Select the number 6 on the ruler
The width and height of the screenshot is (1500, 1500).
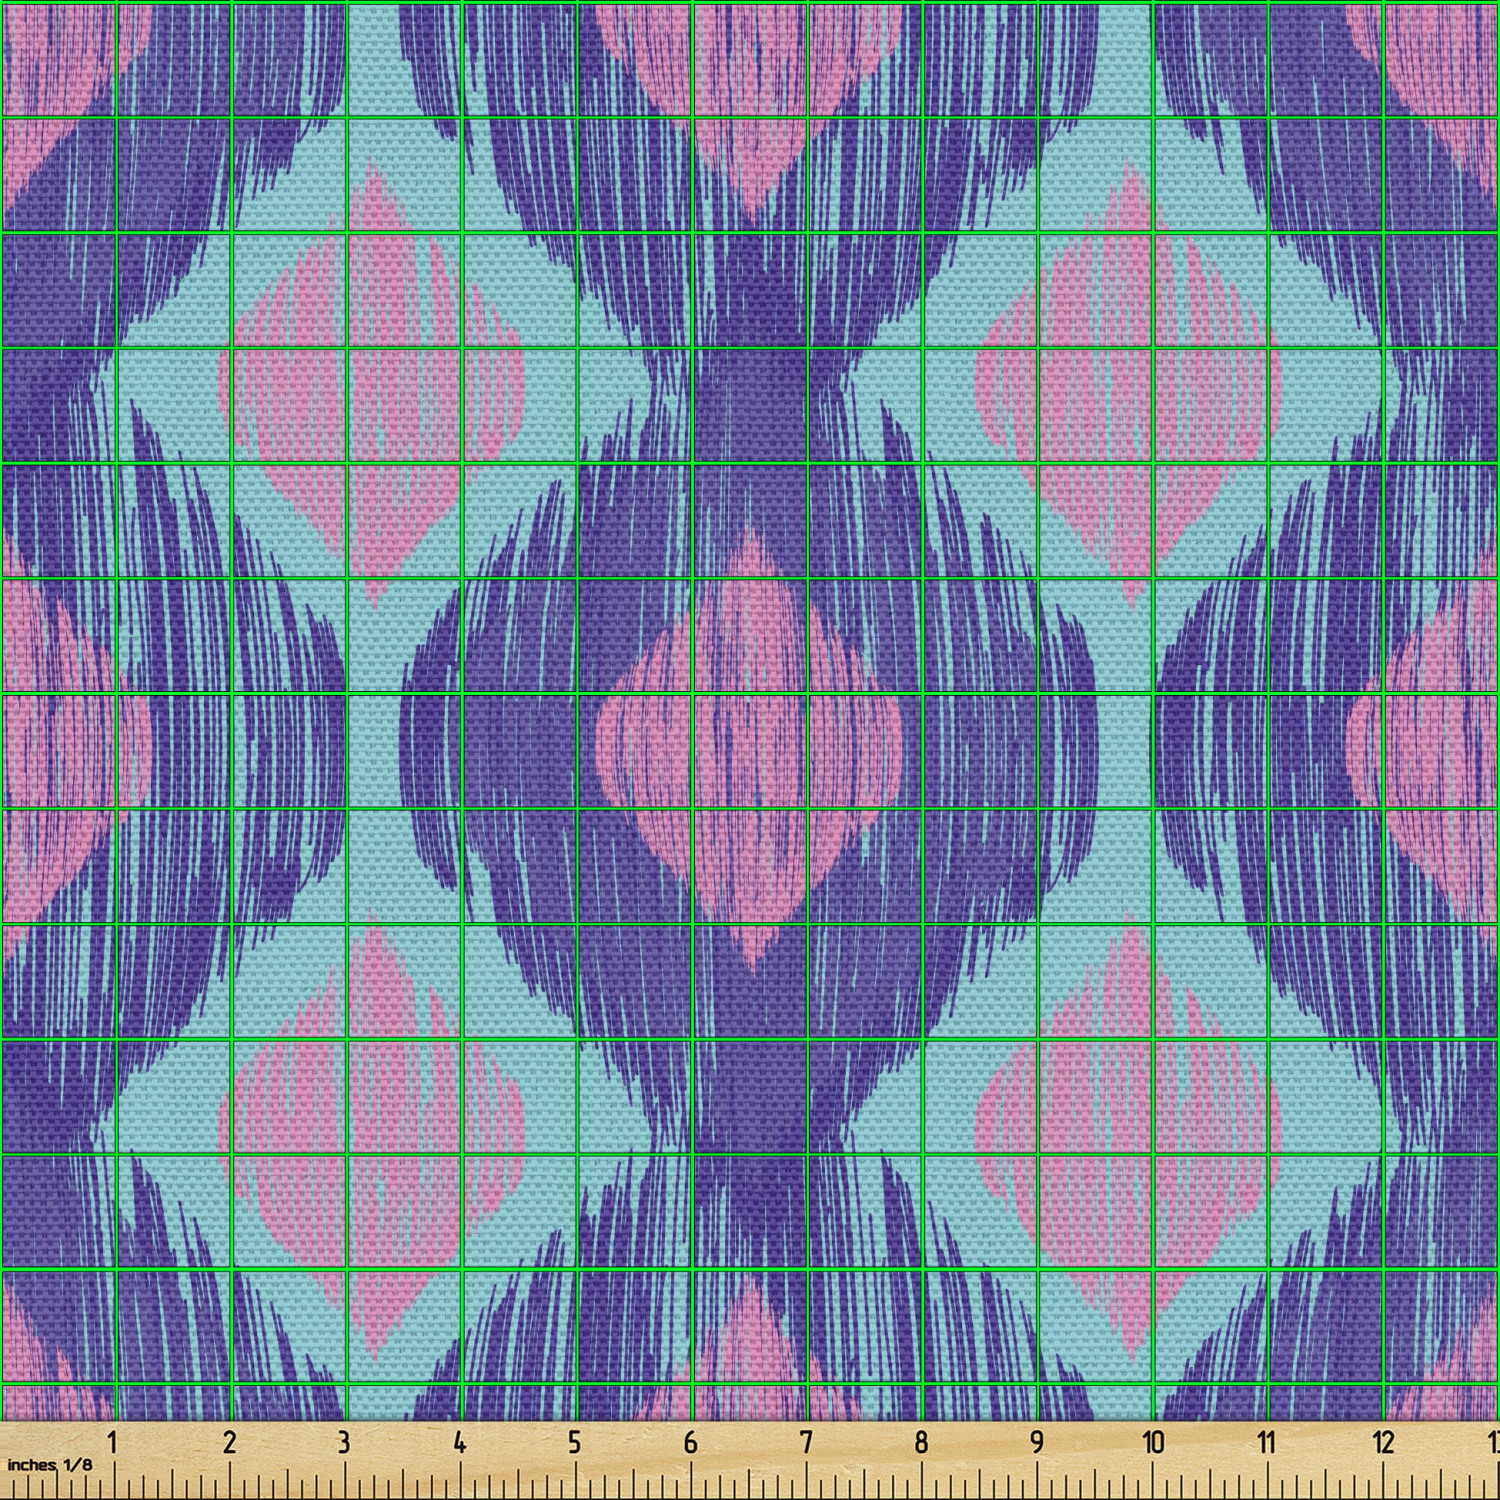(x=690, y=1442)
